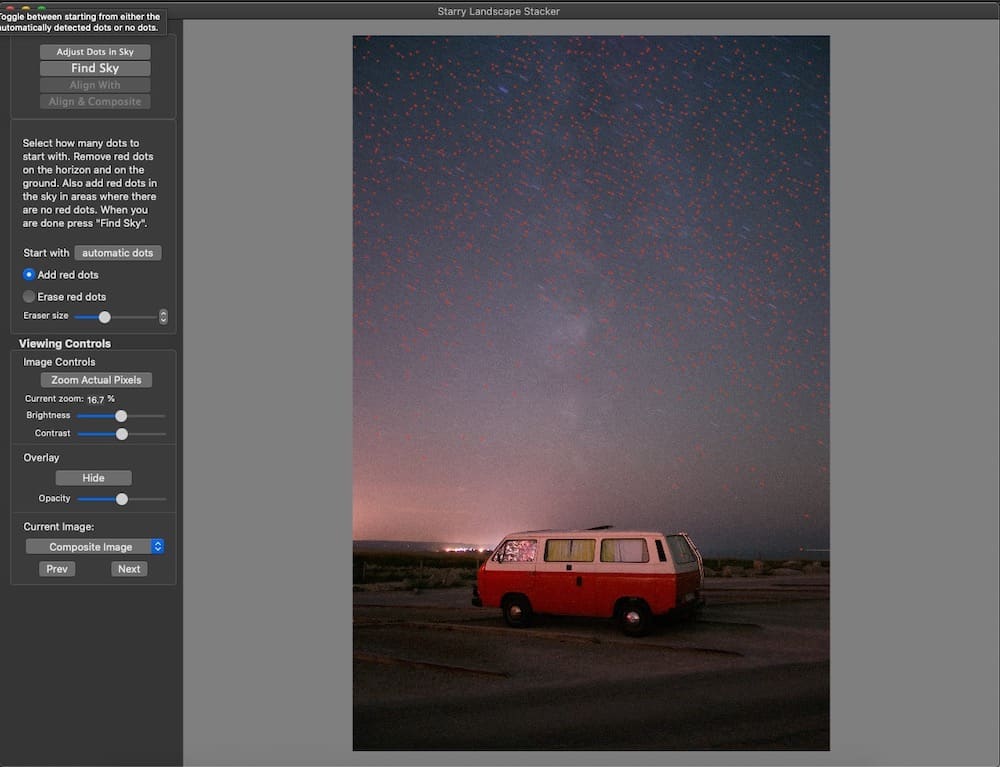Open the Composite Image dropdown

(94, 546)
